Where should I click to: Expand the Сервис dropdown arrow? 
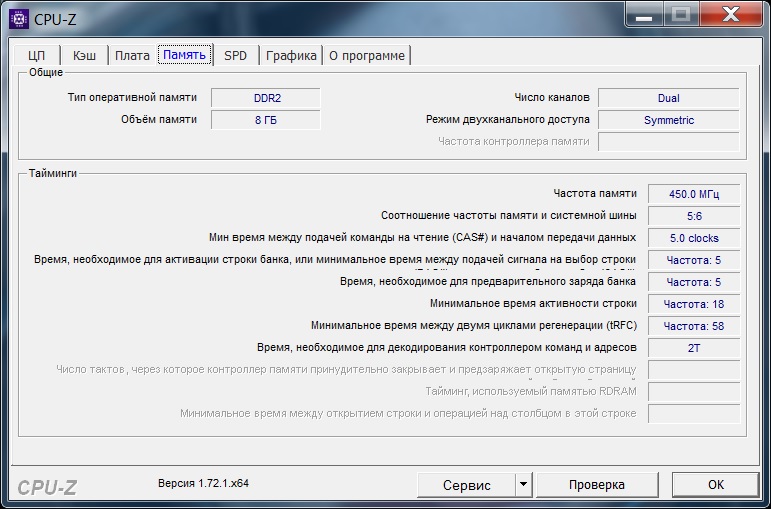tap(524, 485)
